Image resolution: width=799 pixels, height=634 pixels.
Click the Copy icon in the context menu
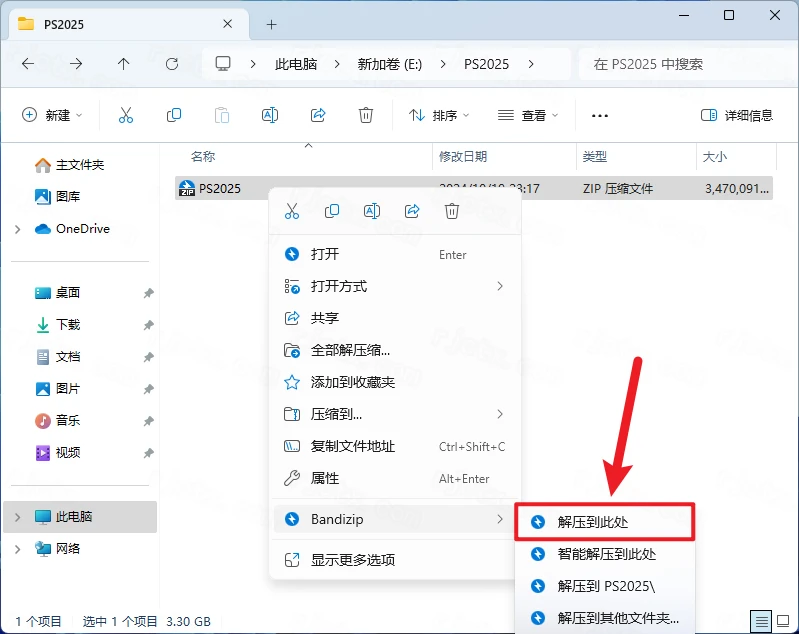pos(332,211)
